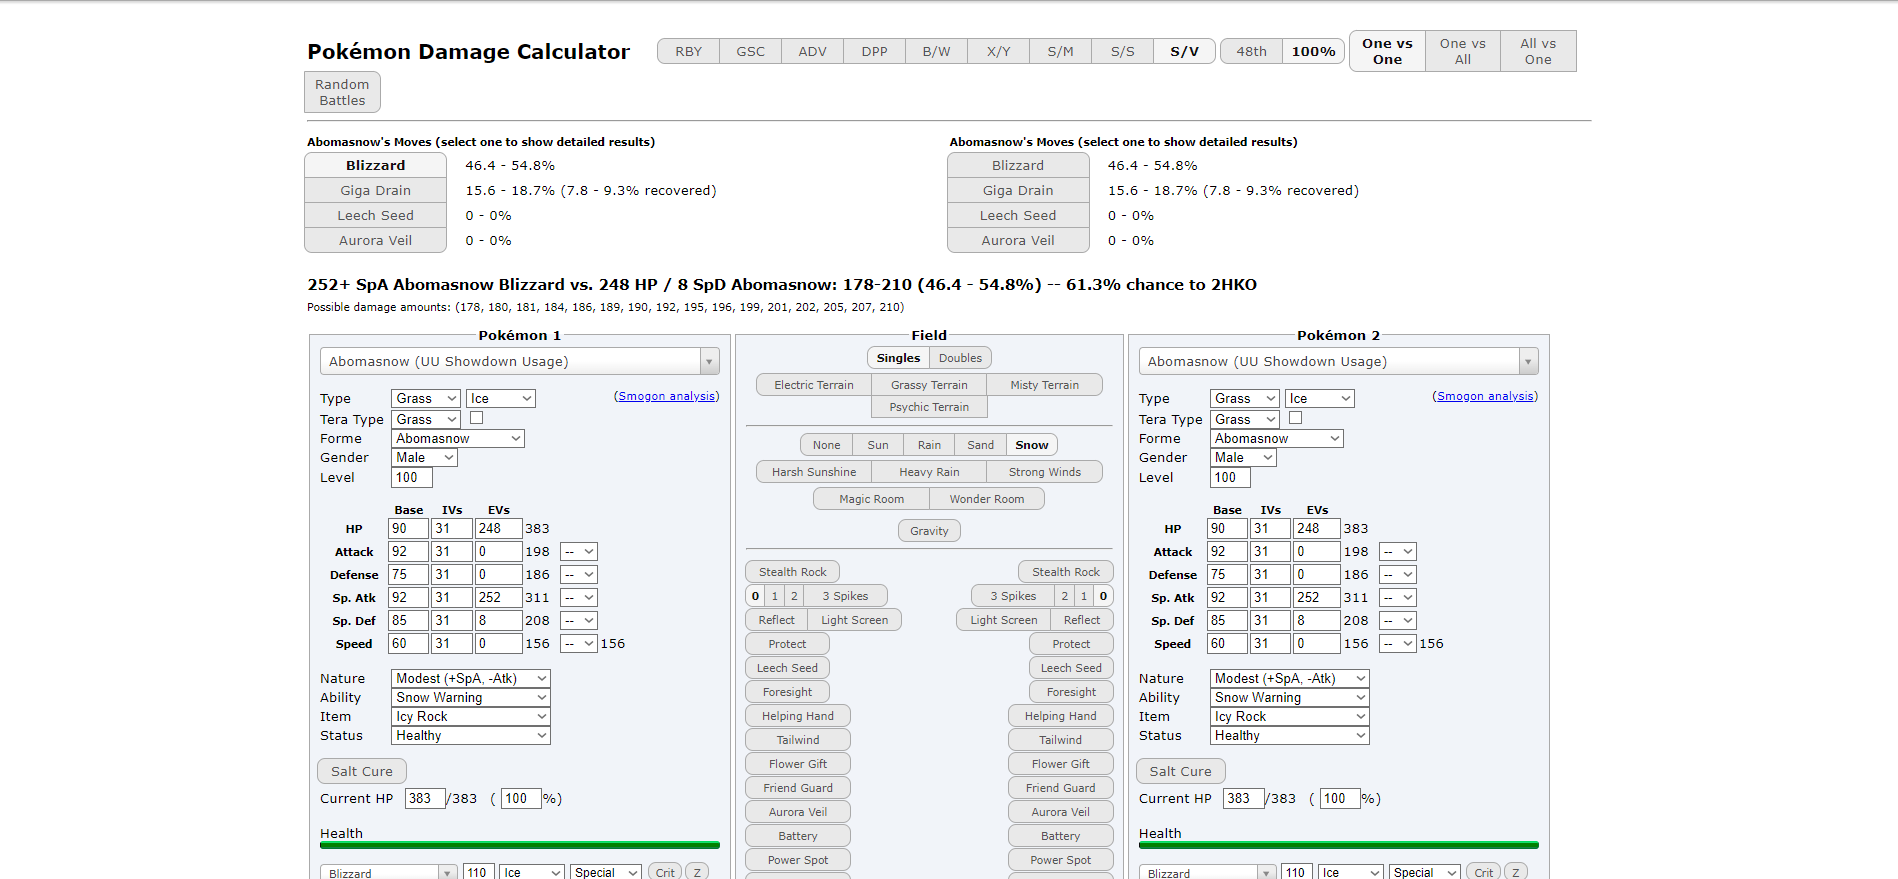Edit Pokémon 2 Current HP percent field
Screen dimensions: 1898x879
point(1340,798)
